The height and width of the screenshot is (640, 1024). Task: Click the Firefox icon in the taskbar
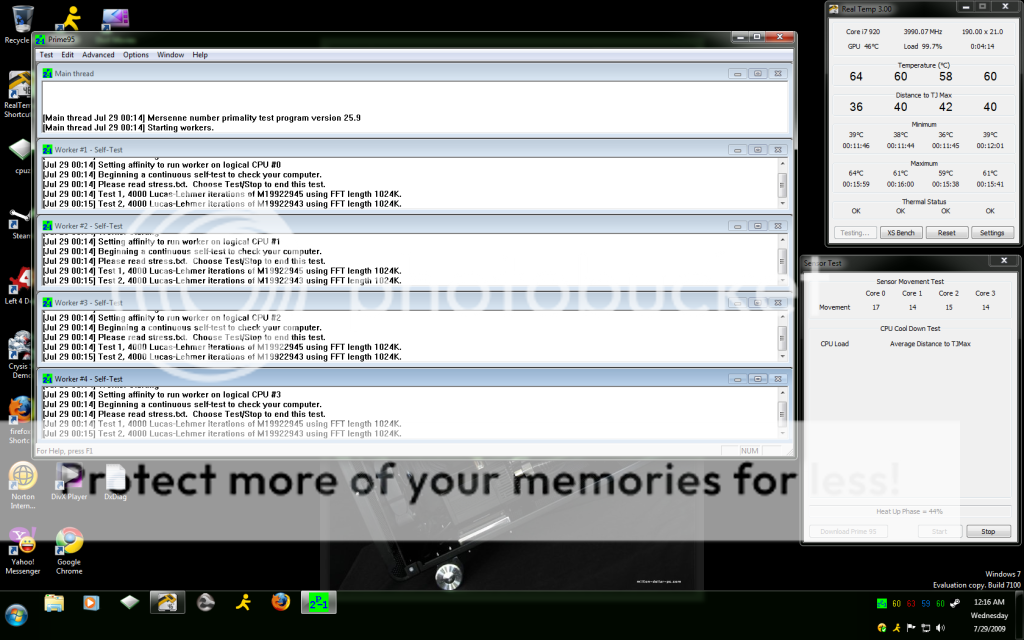click(x=281, y=602)
